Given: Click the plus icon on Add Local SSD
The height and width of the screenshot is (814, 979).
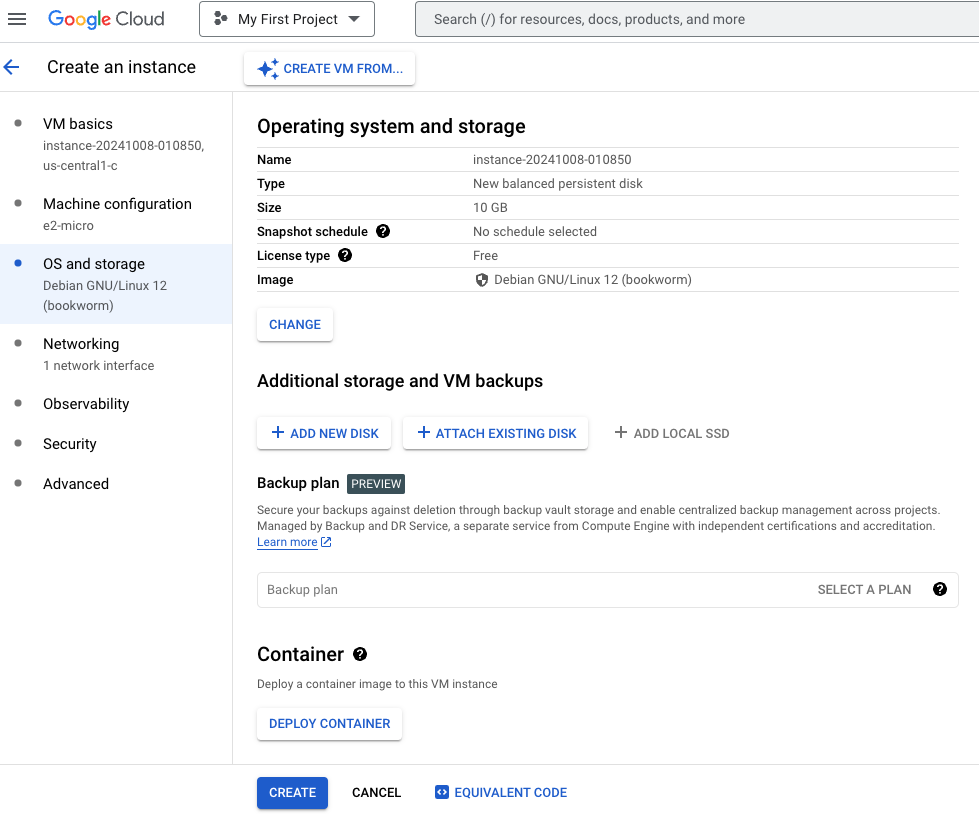Looking at the screenshot, I should pos(620,433).
